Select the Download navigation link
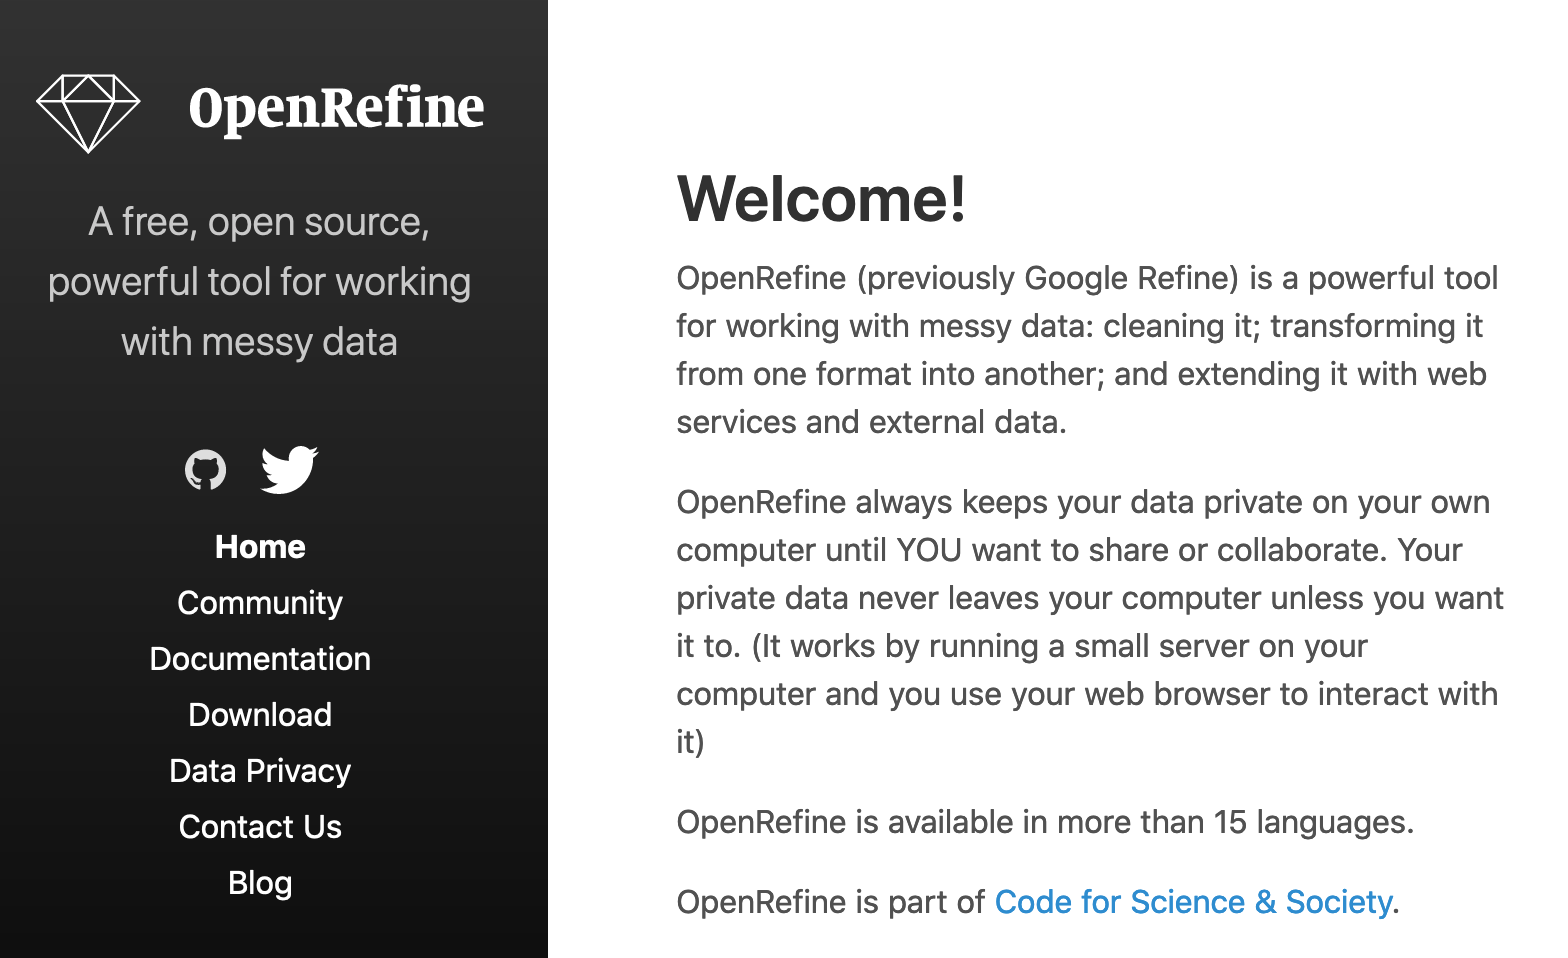 (x=260, y=715)
